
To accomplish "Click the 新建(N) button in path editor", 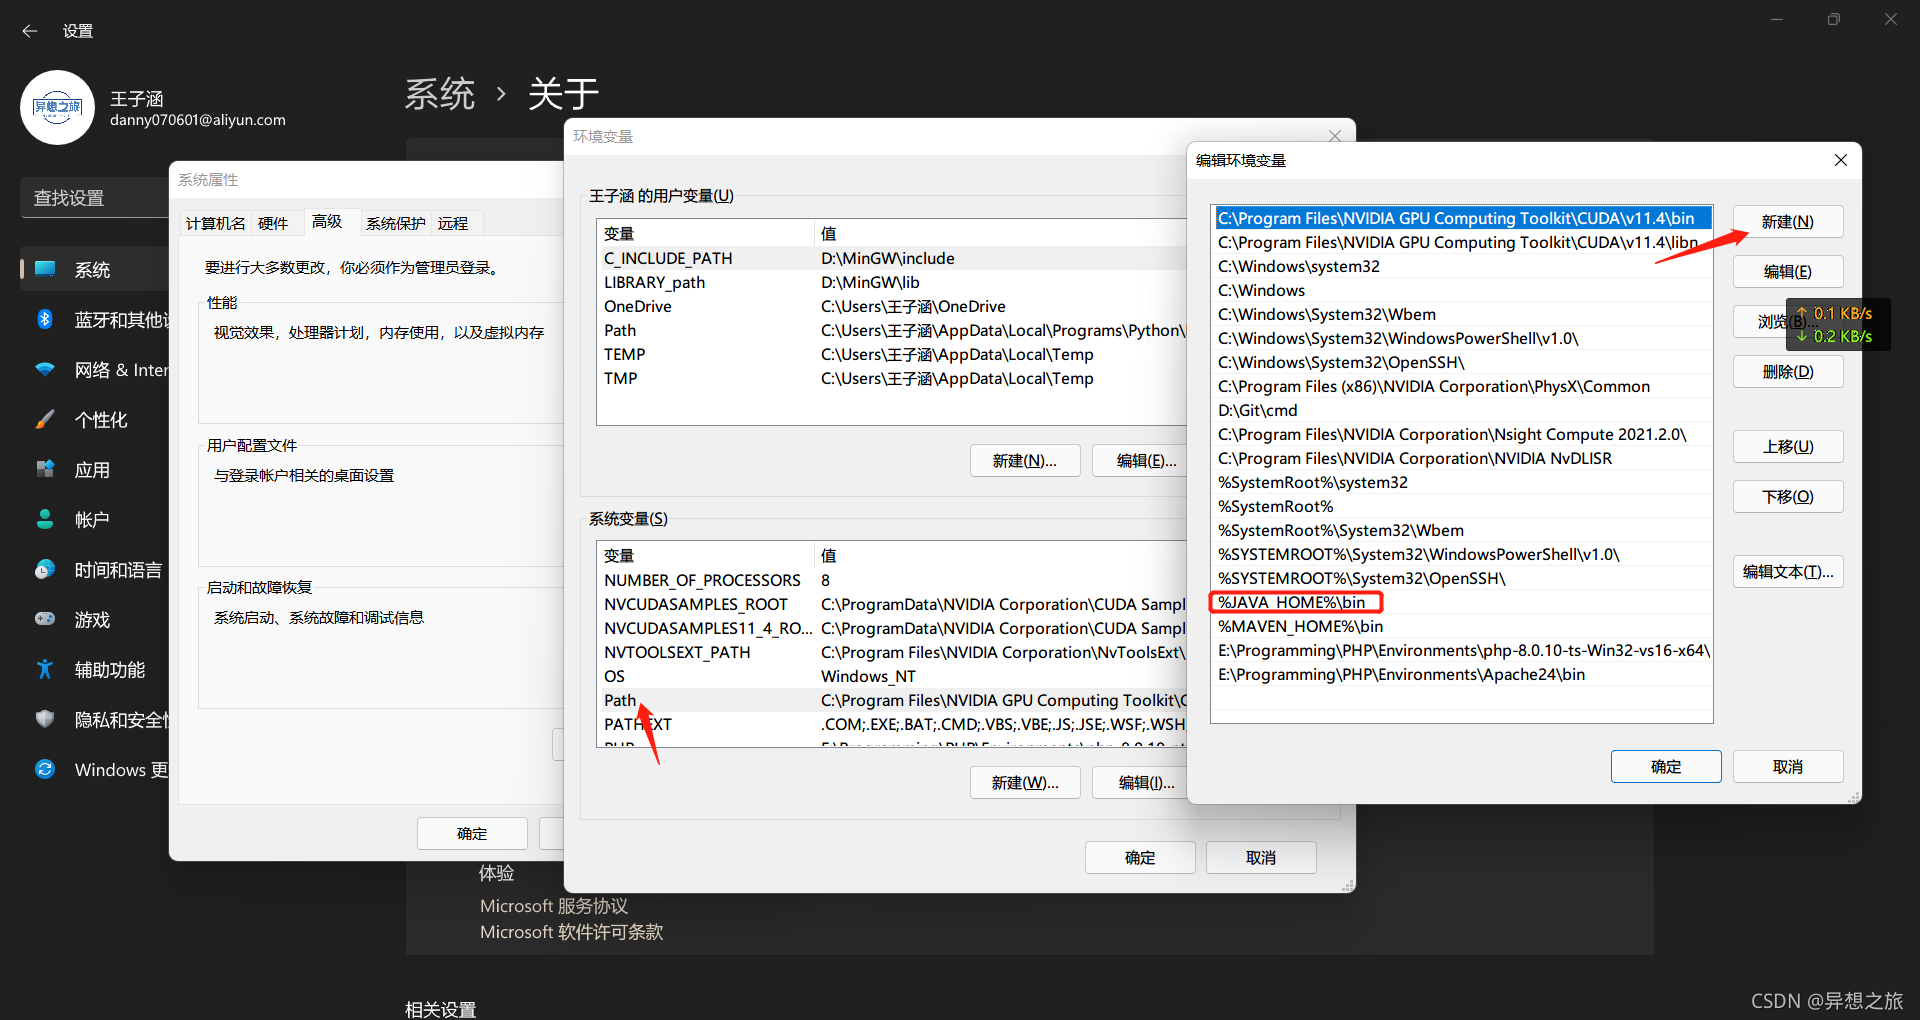I will point(1787,222).
